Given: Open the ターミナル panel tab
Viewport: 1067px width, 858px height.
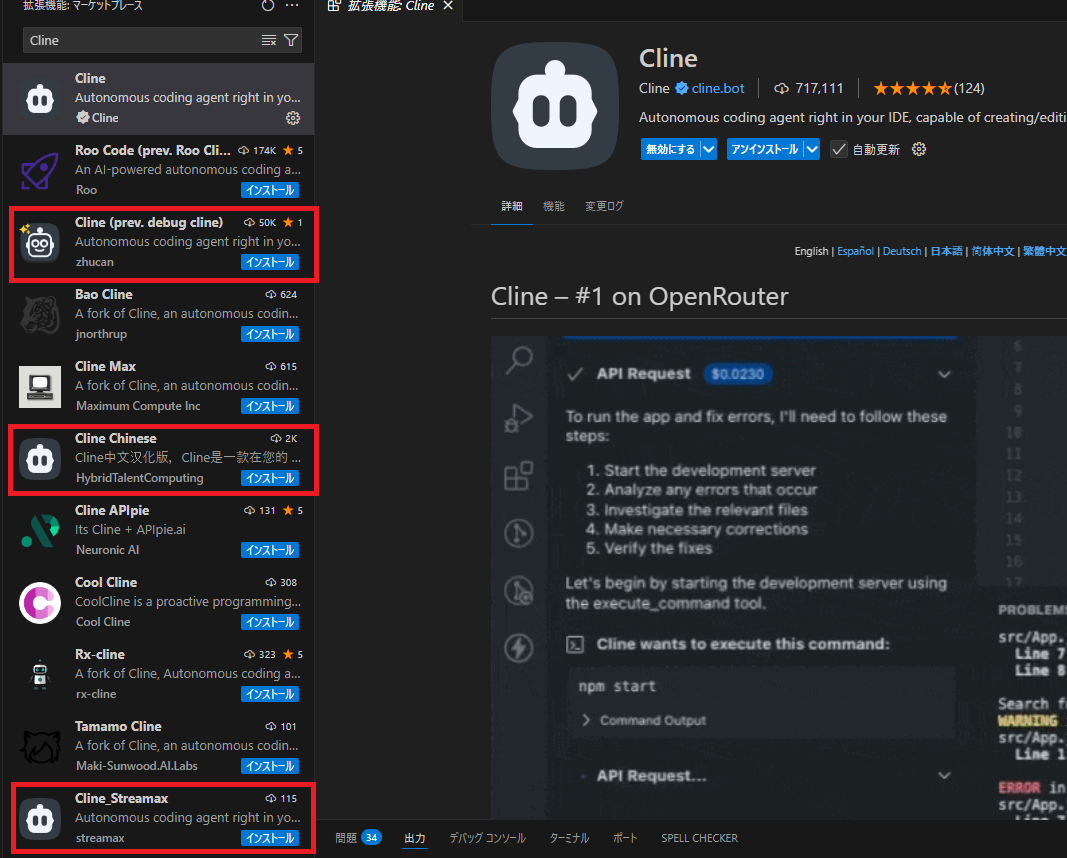Looking at the screenshot, I should [x=569, y=838].
